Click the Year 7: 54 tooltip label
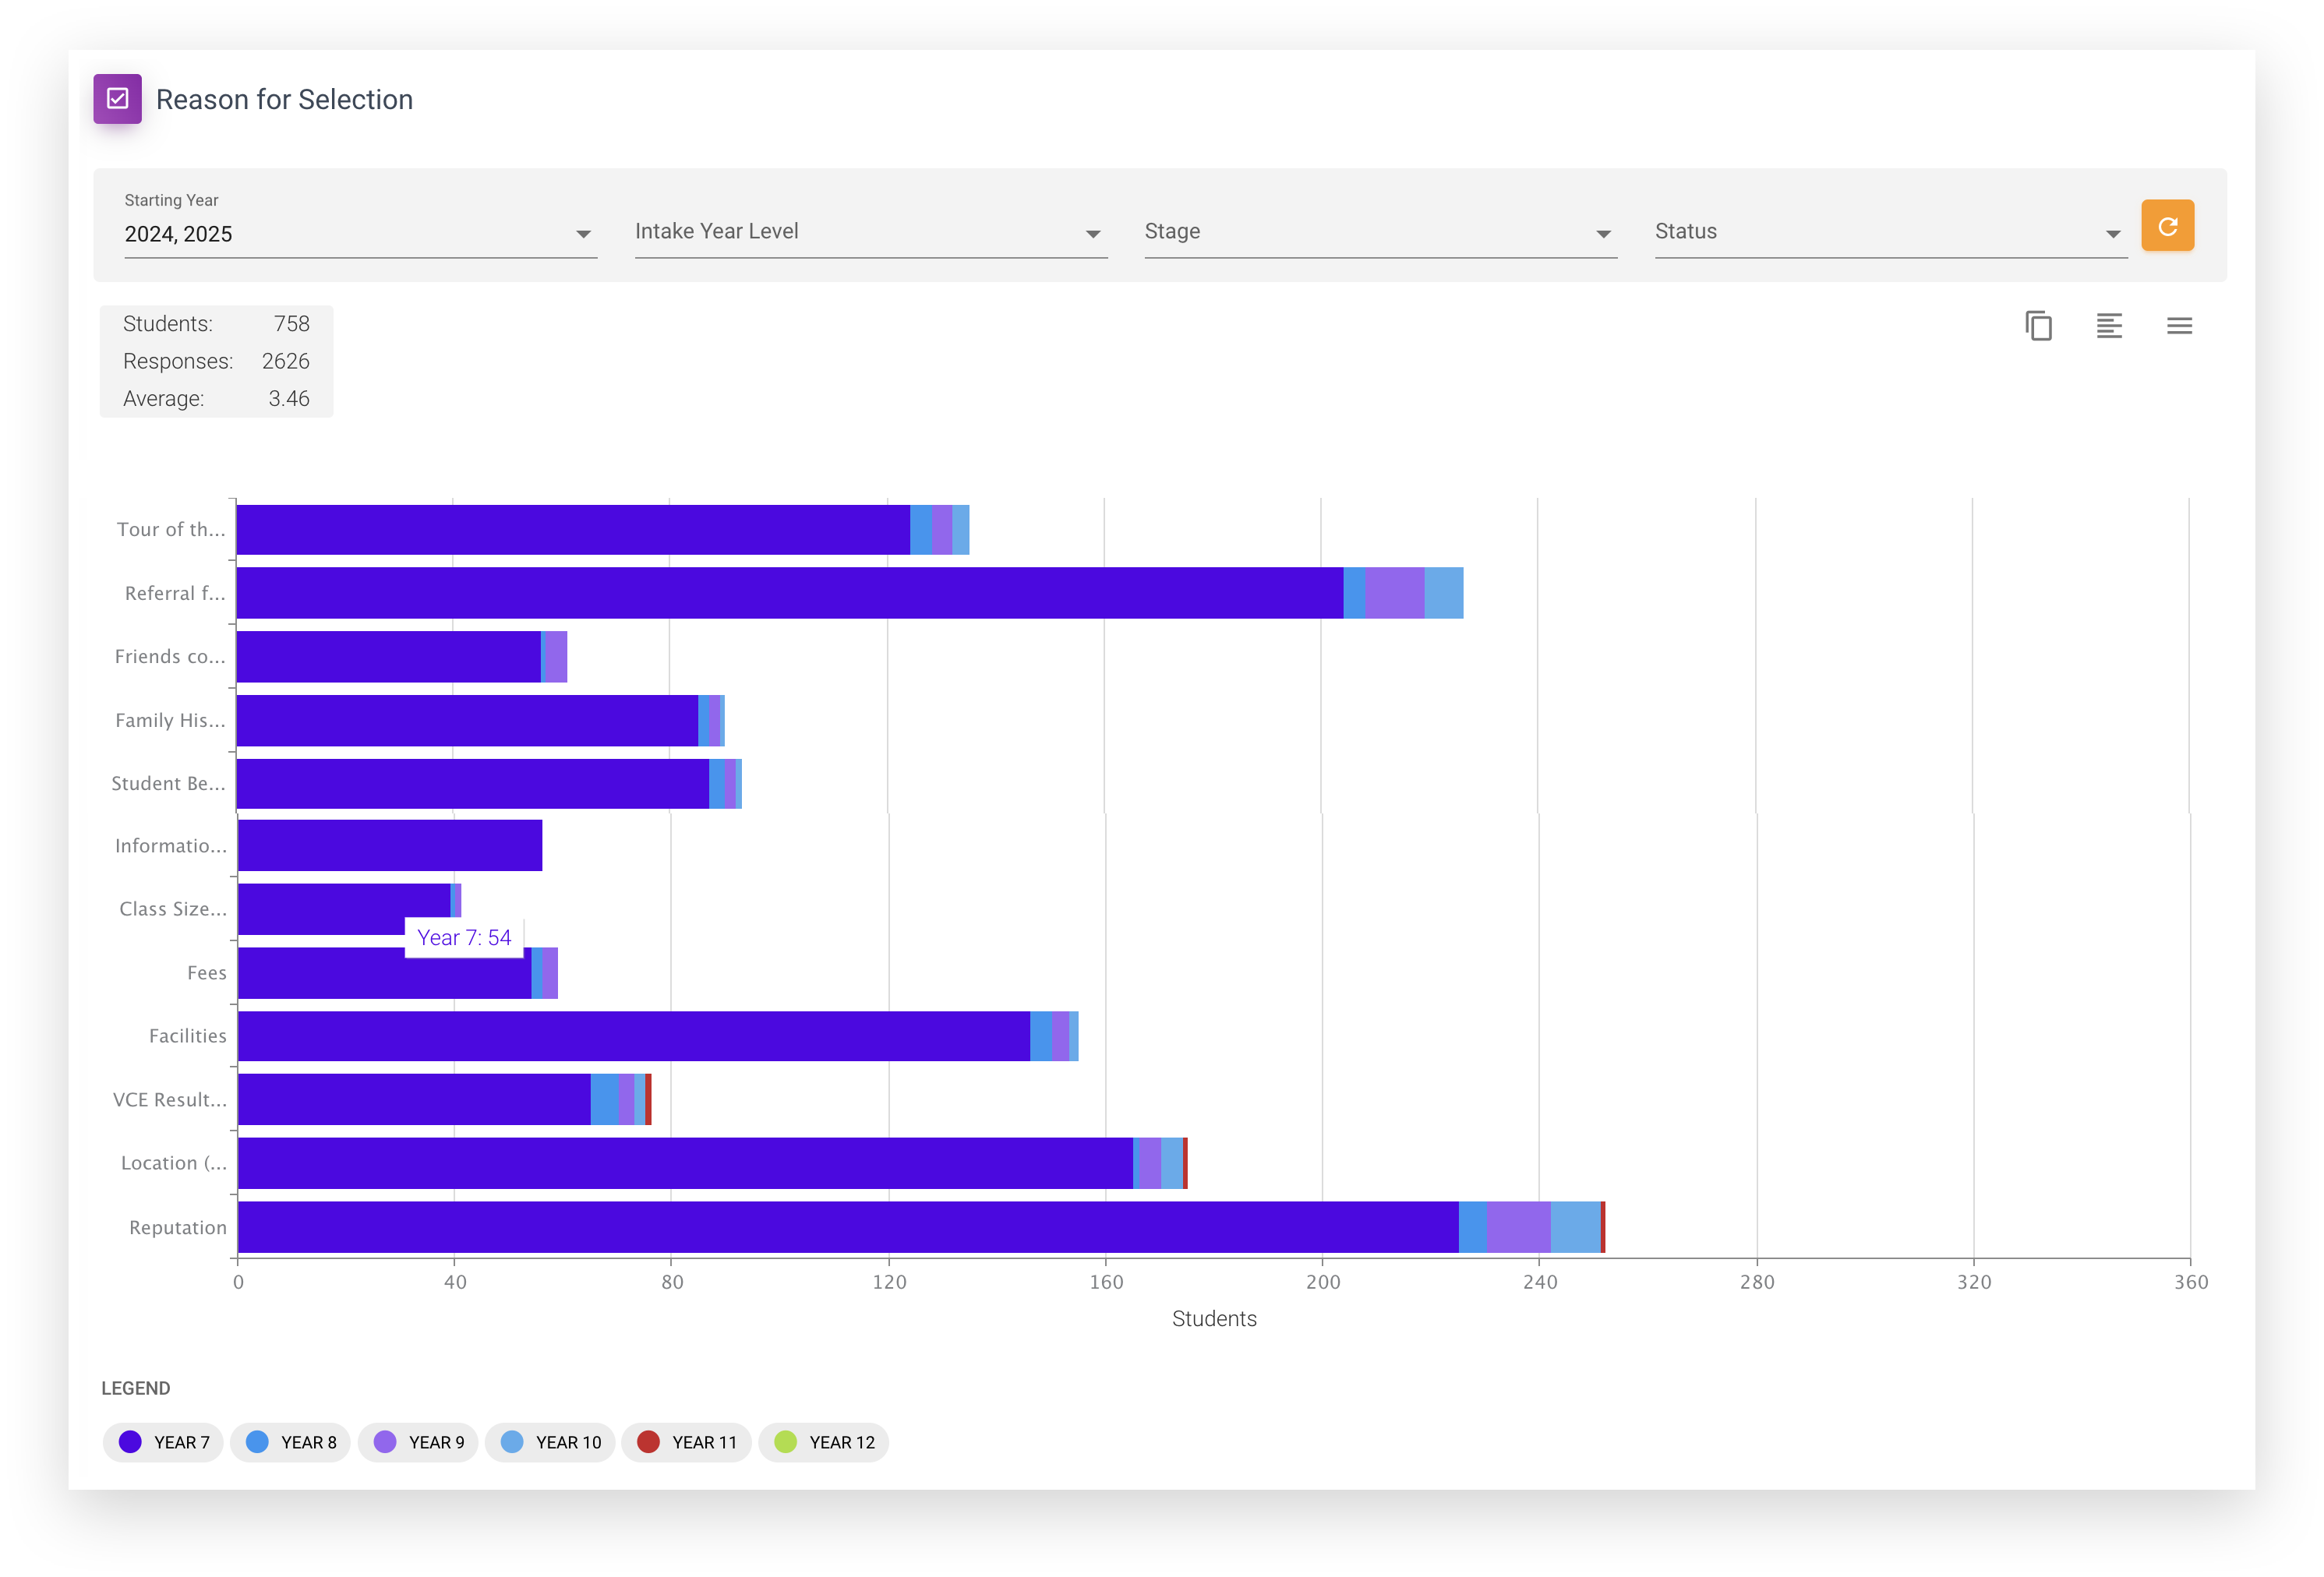Image resolution: width=2324 pixels, height=1577 pixels. click(464, 938)
